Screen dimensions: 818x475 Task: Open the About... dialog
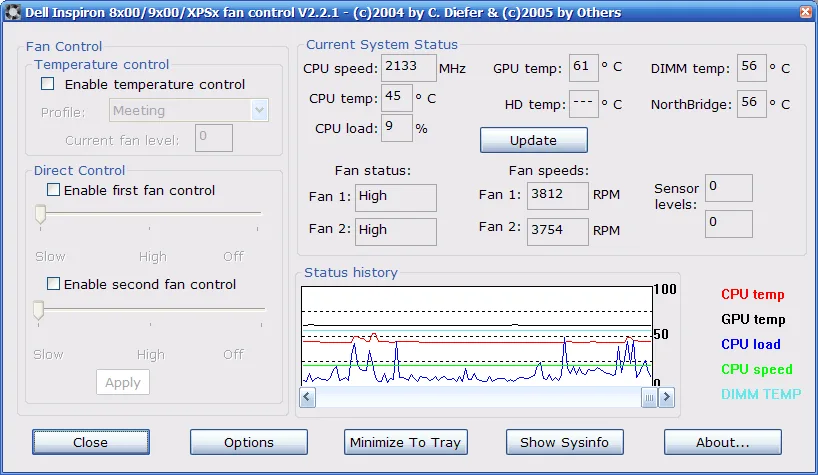pos(722,442)
